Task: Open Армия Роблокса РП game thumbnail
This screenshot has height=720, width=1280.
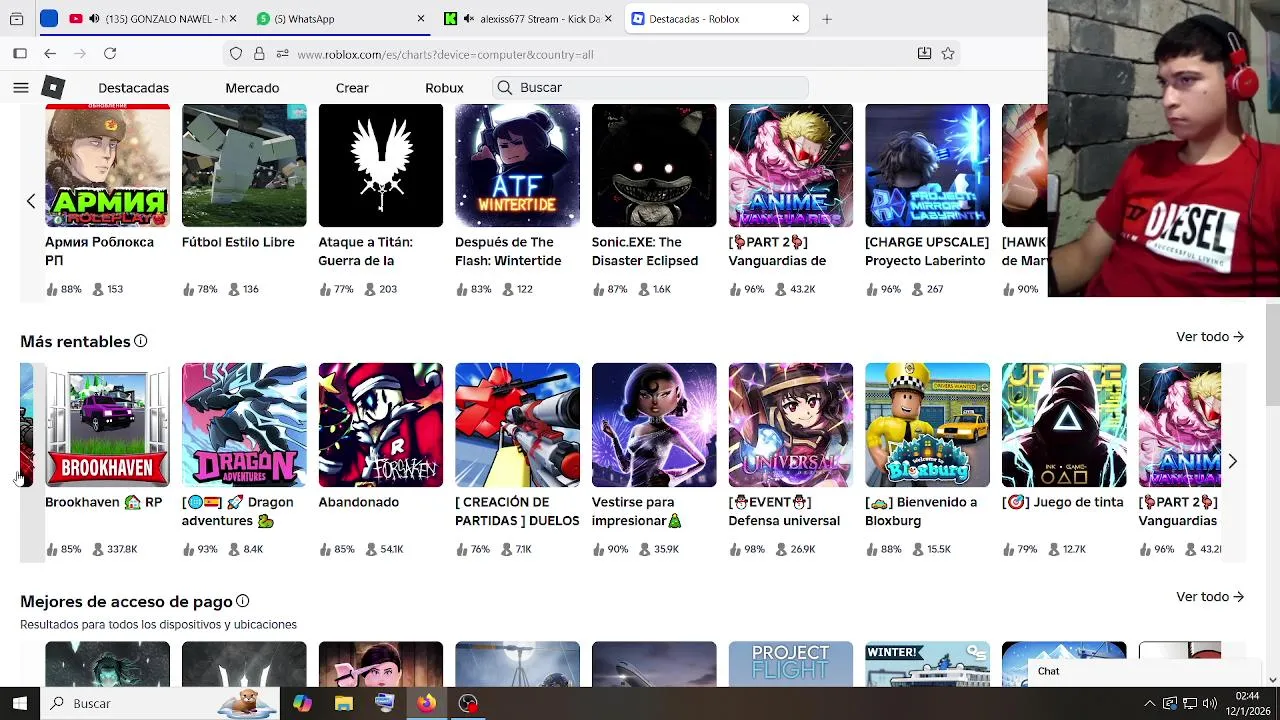Action: click(107, 165)
